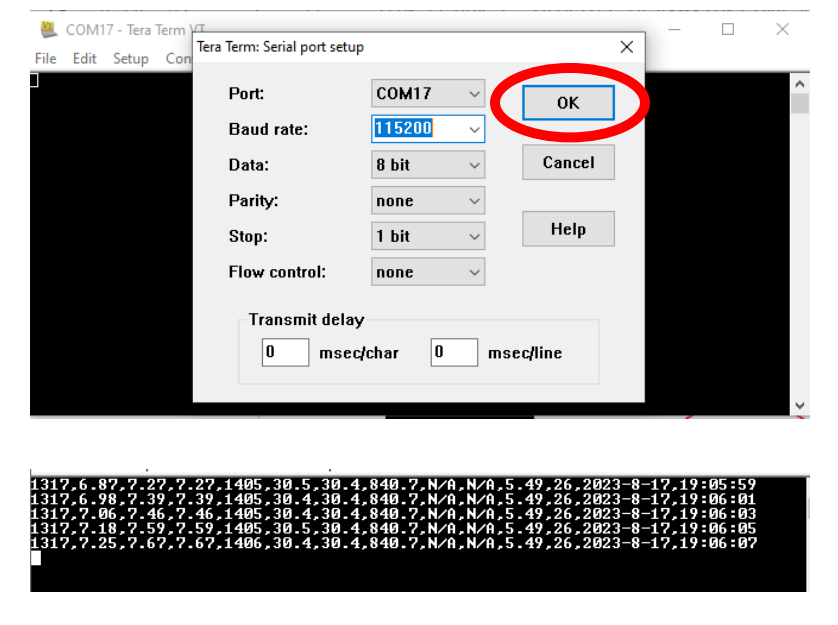
Task: Open the Edit menu
Action: pos(84,58)
